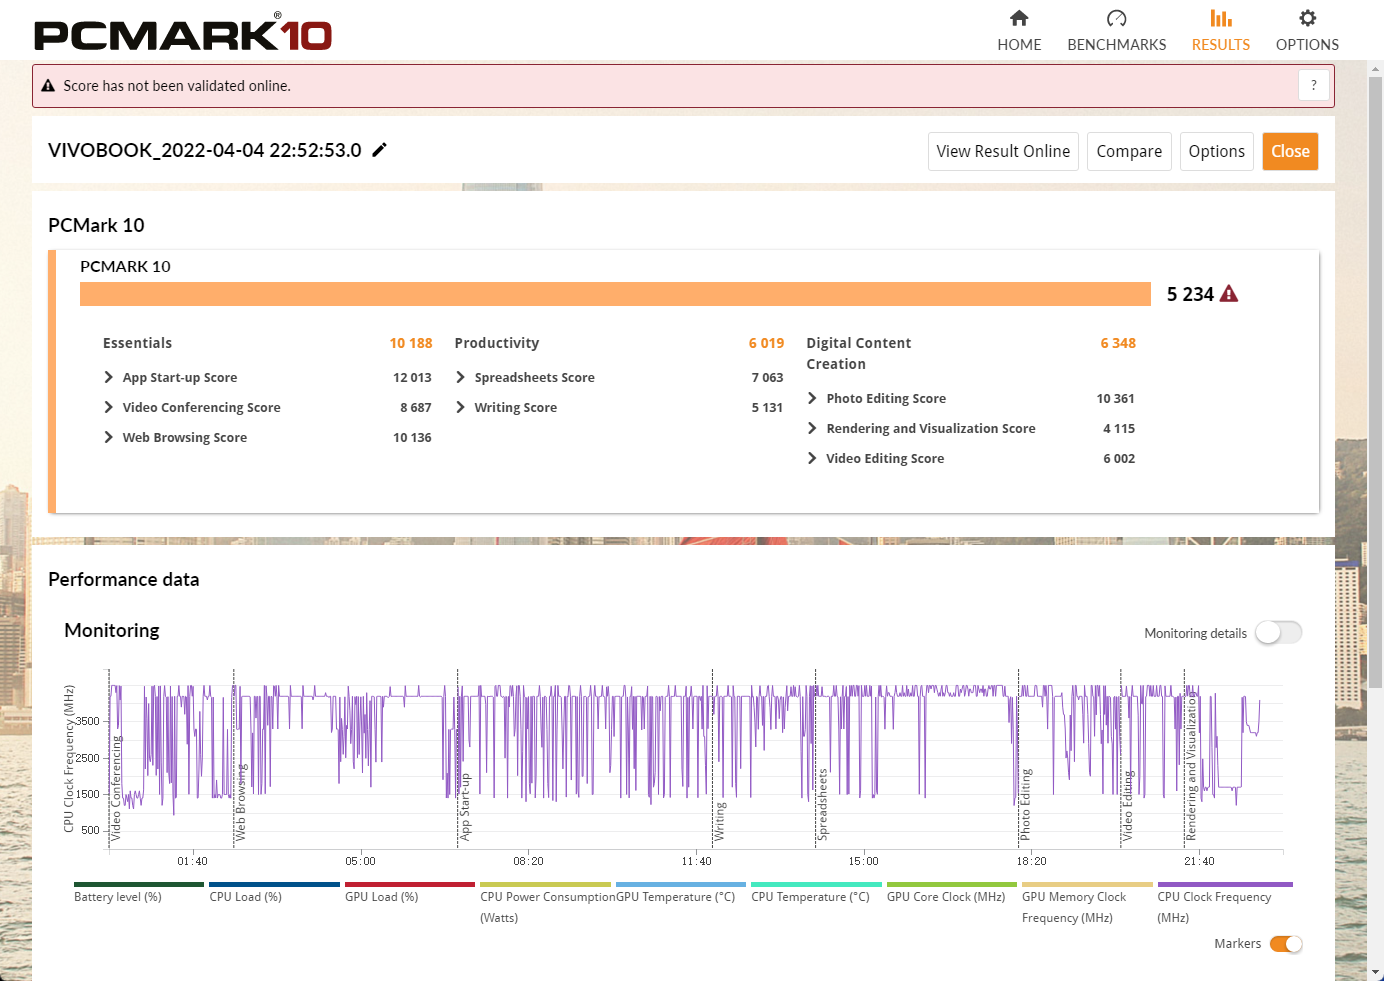The height and width of the screenshot is (981, 1384).
Task: Click the View Result Online button
Action: click(x=1003, y=151)
